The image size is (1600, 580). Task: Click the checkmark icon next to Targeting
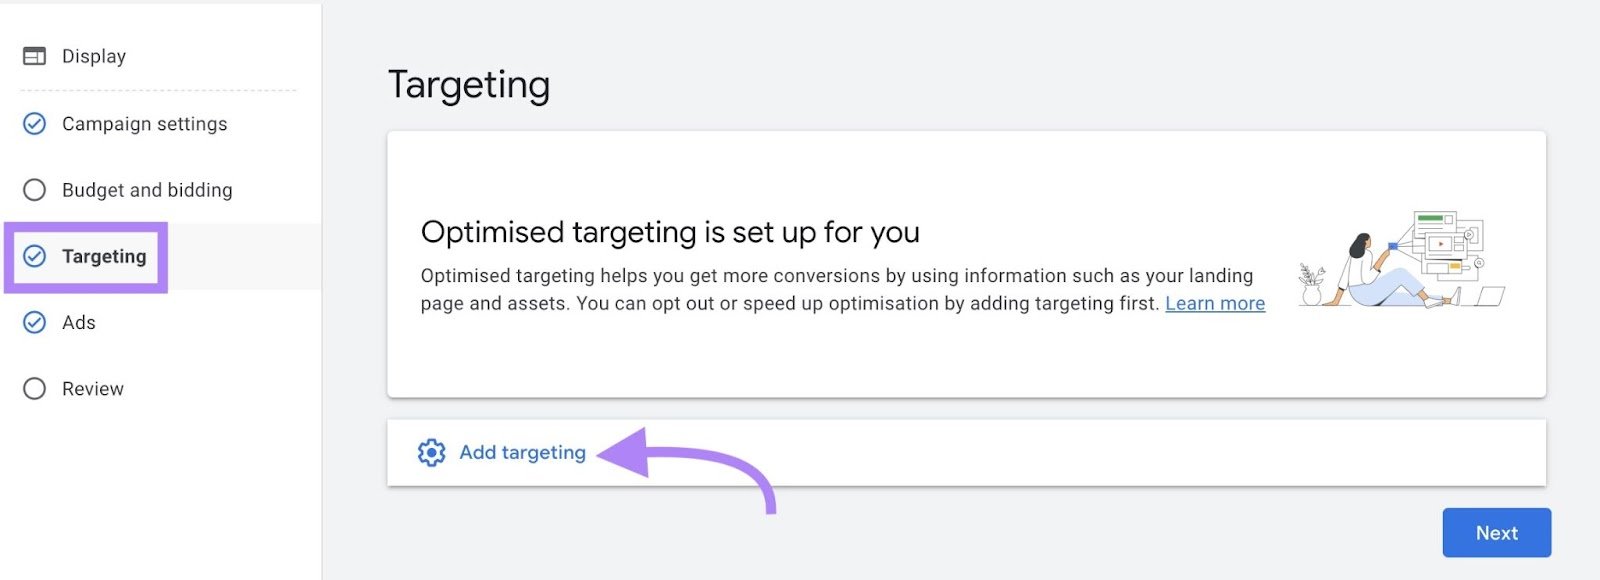pos(36,256)
